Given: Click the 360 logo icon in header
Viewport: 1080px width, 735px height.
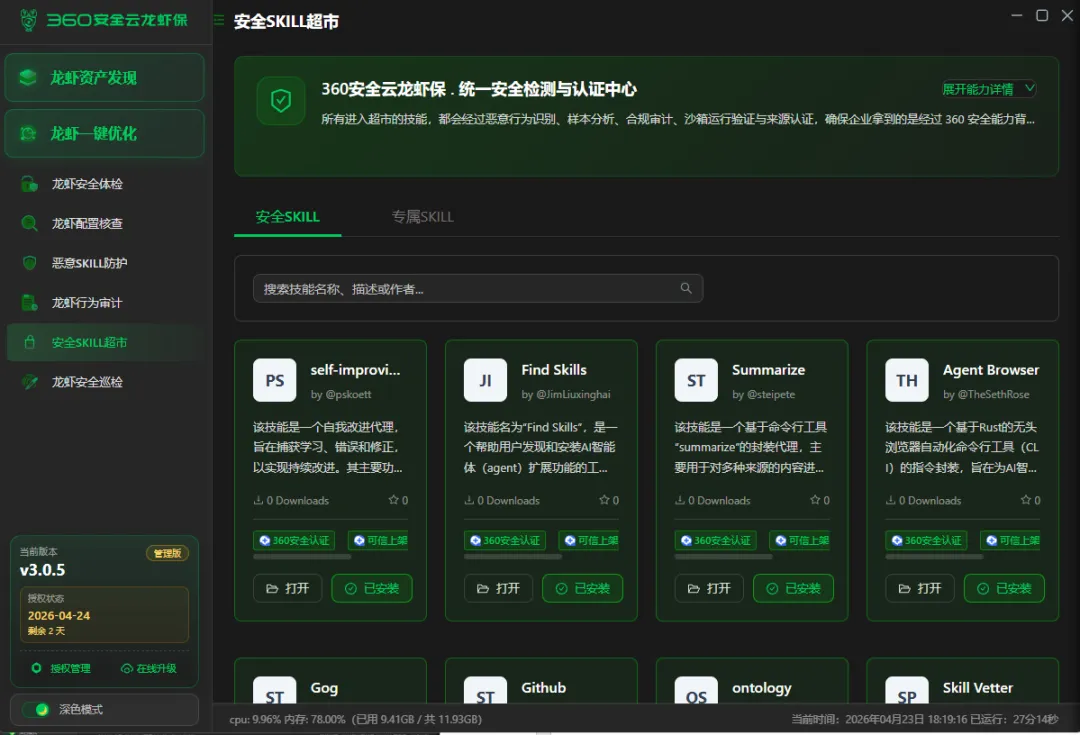Looking at the screenshot, I should (x=28, y=19).
